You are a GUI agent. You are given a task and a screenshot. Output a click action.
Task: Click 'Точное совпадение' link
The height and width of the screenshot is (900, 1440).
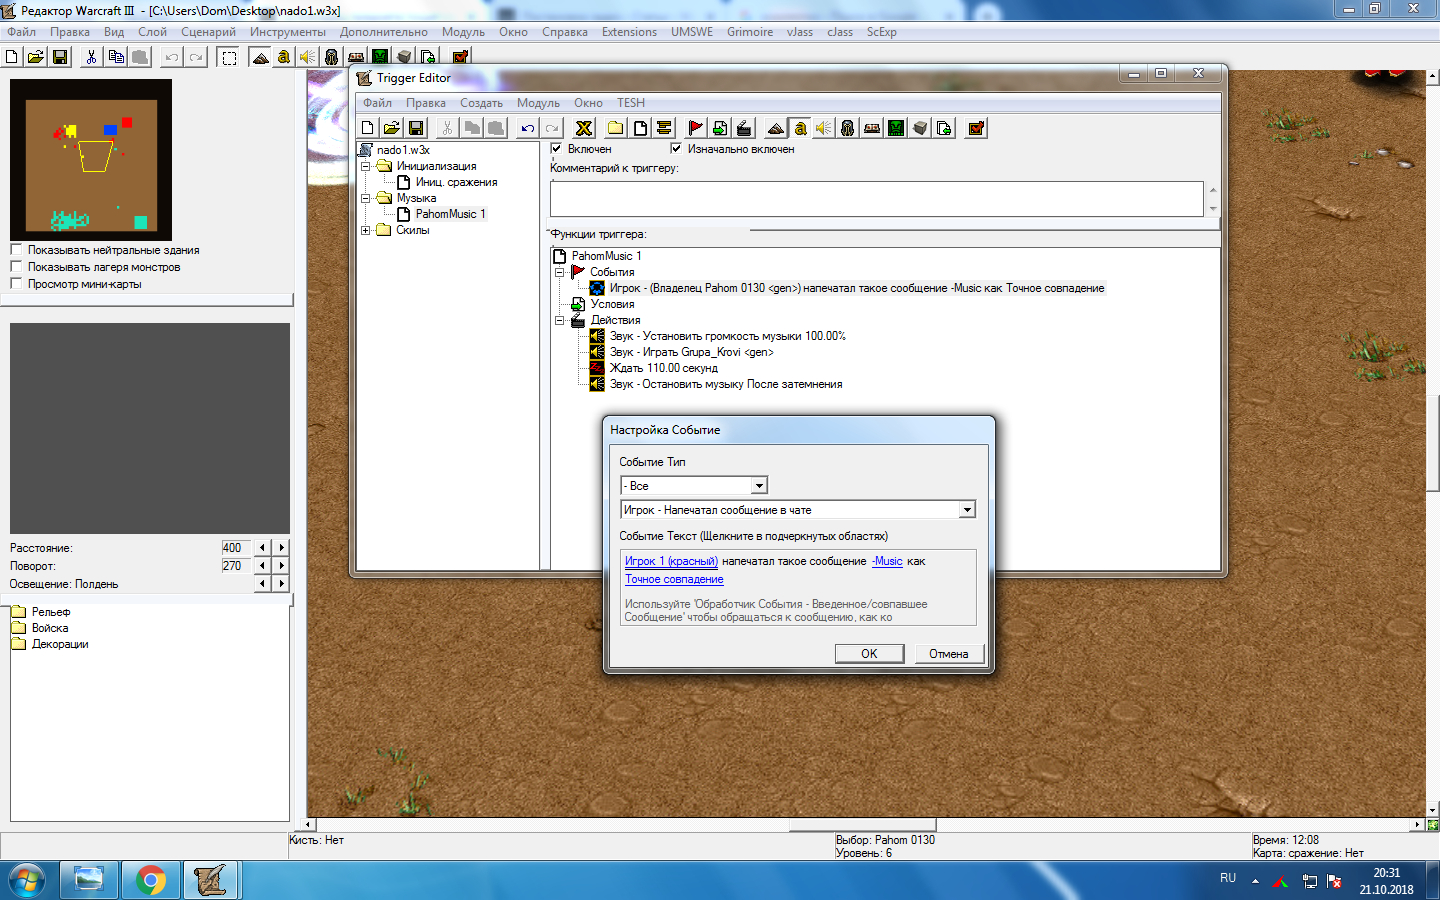click(x=674, y=579)
